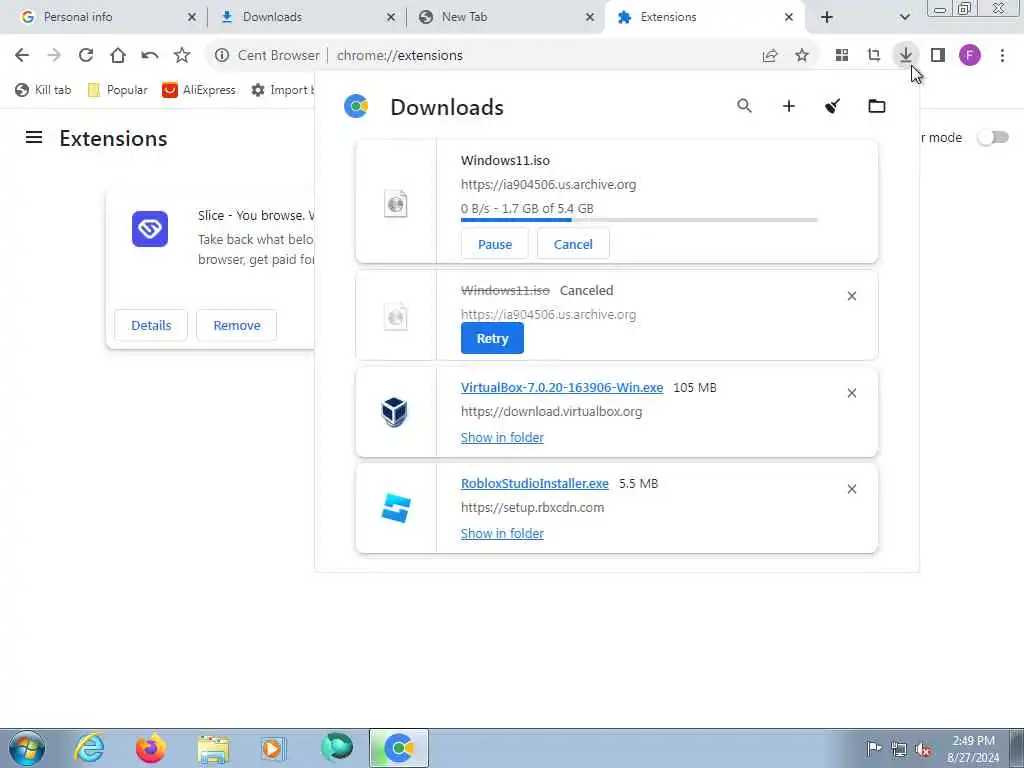
Task: Expand the tab search dropdown arrow
Action: (x=904, y=17)
